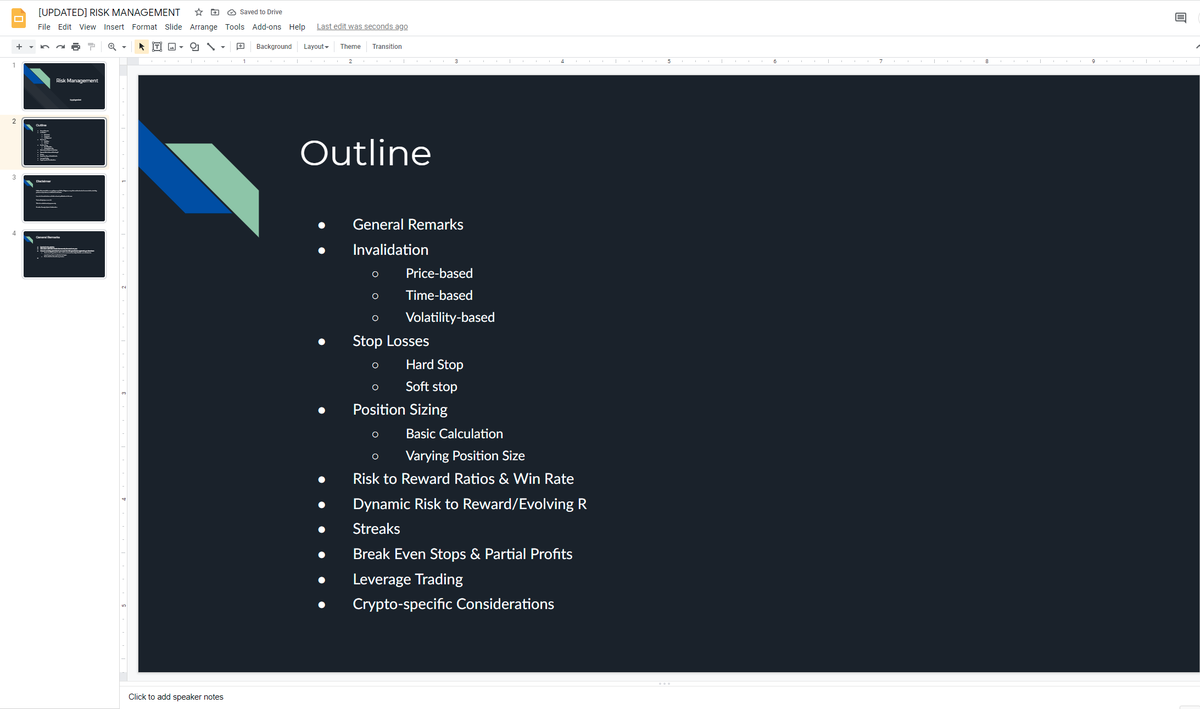Click the Invalidation bullet text

tap(391, 250)
